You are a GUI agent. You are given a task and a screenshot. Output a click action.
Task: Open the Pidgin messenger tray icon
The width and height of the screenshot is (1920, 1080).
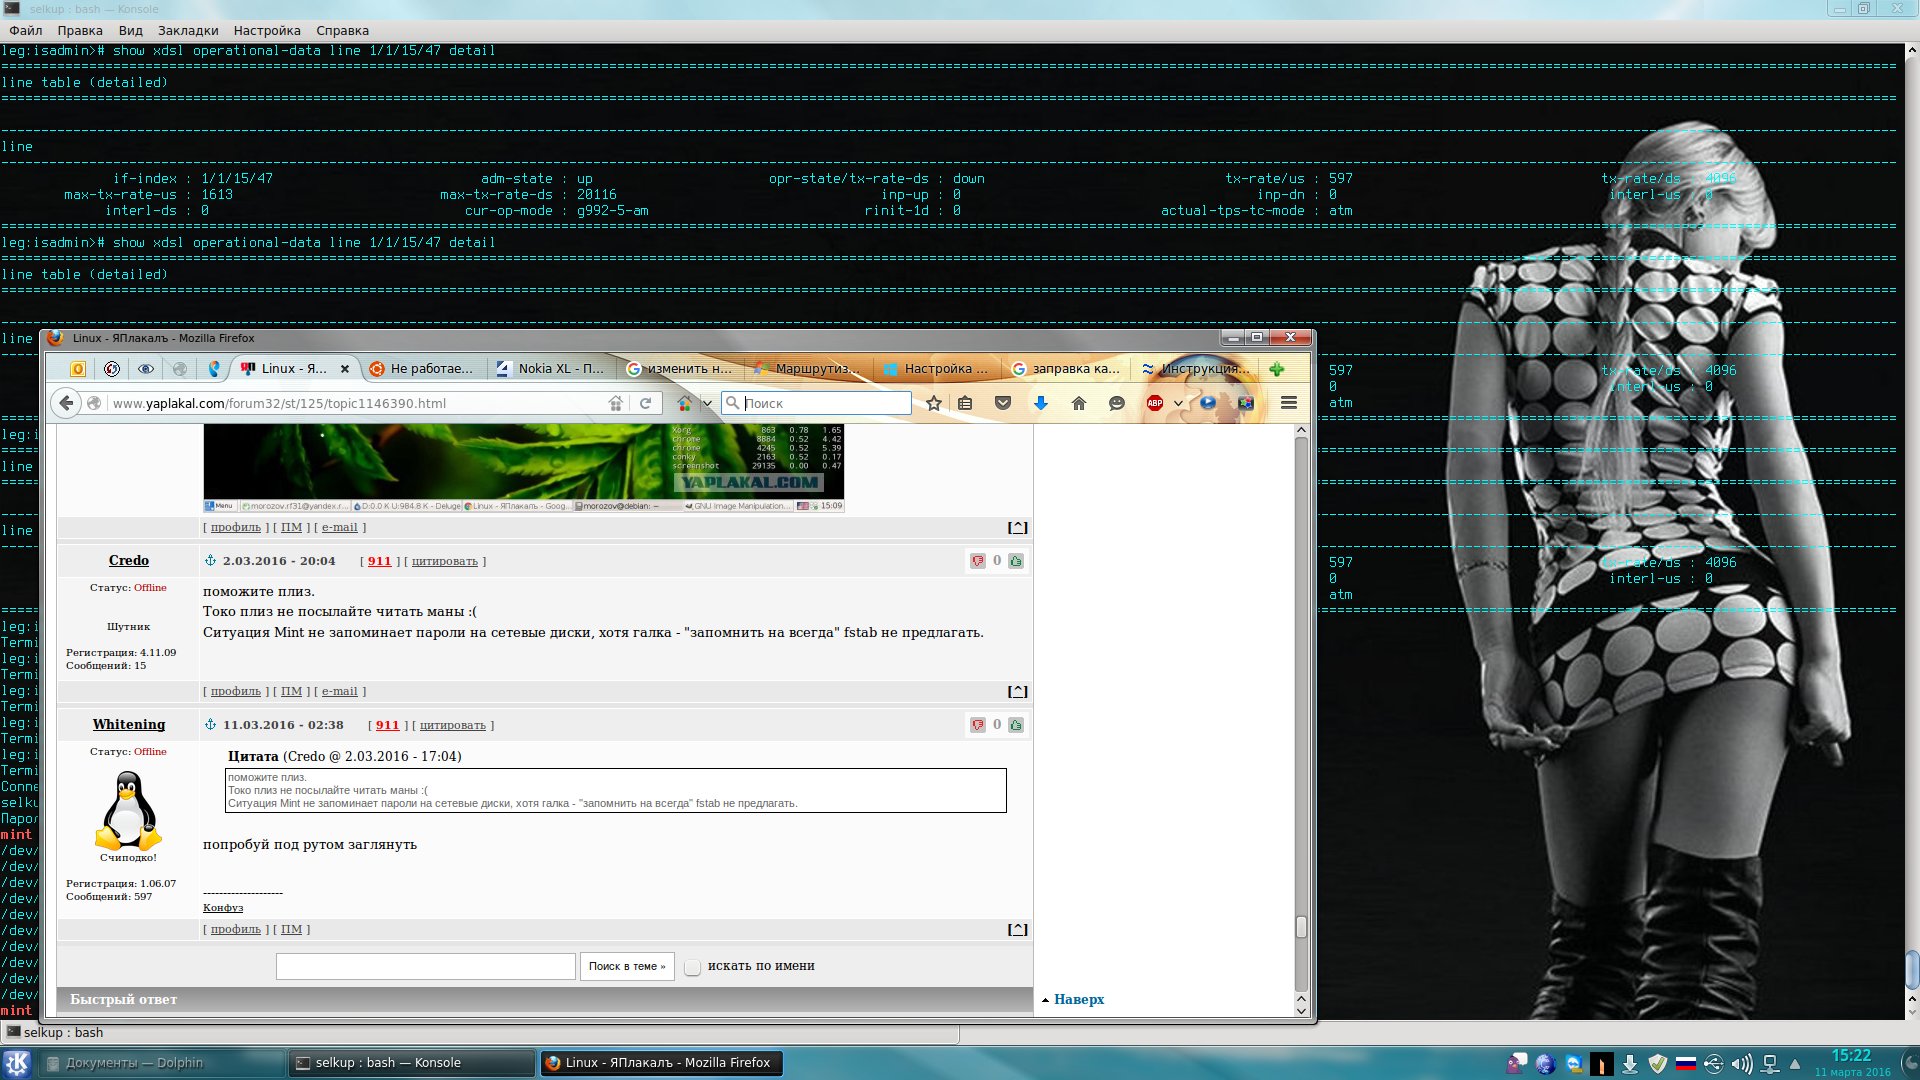coord(1518,1064)
